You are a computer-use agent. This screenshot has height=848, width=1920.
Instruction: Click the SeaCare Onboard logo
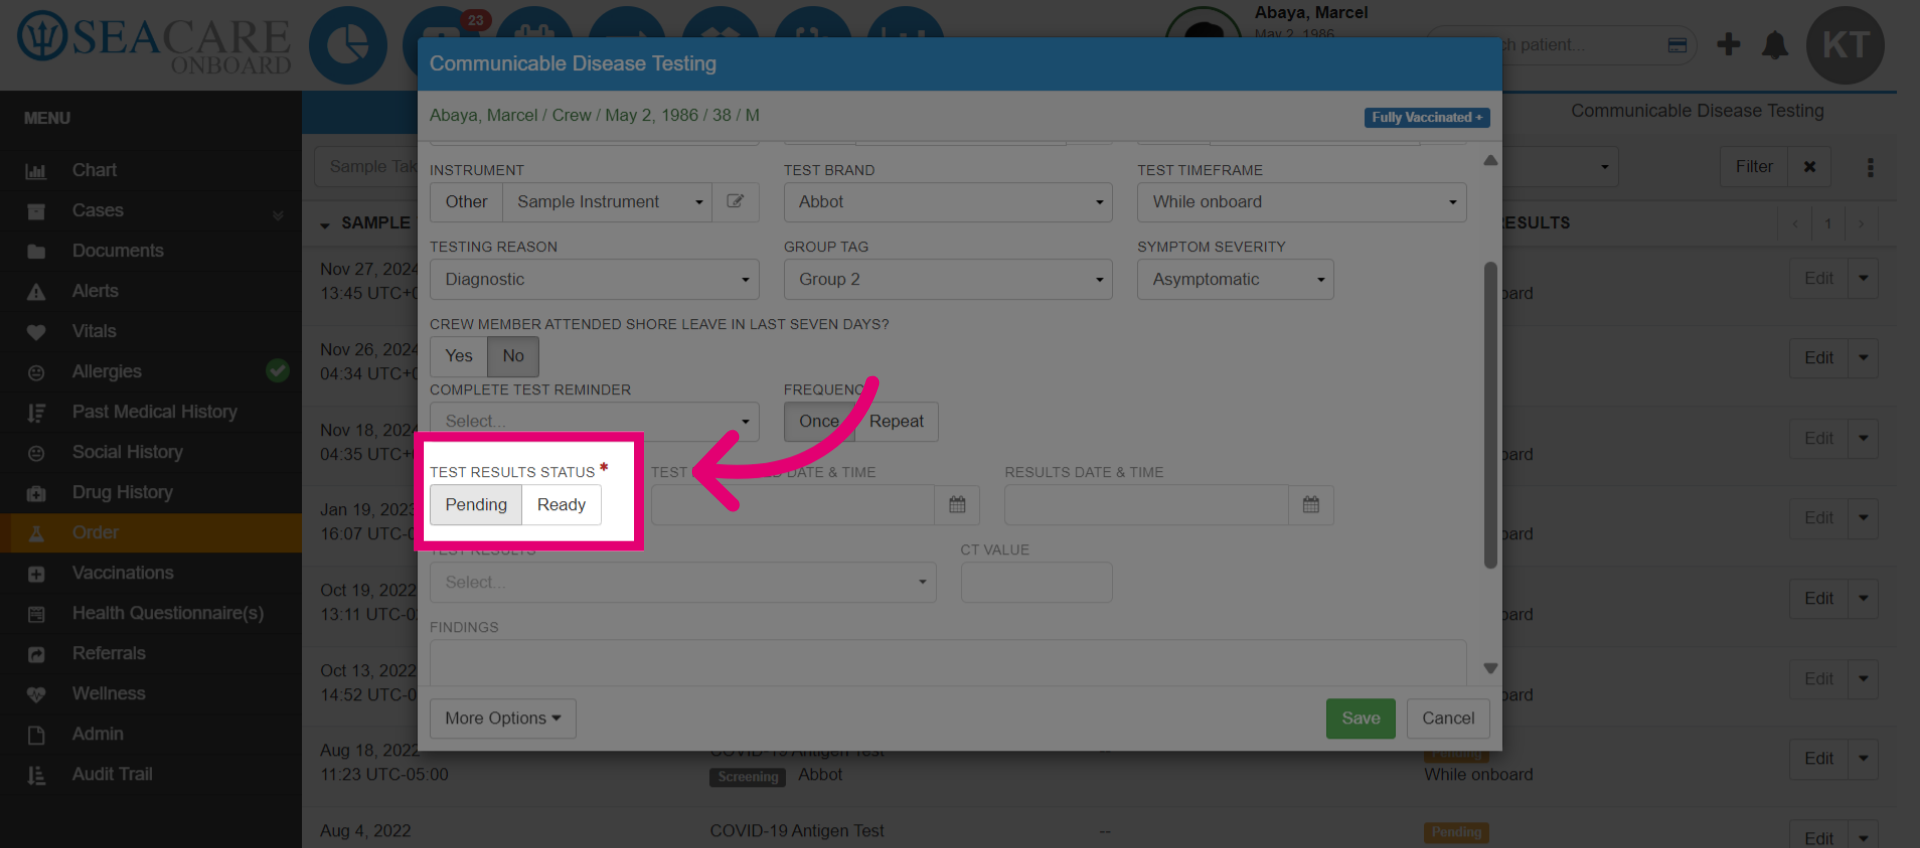point(154,43)
